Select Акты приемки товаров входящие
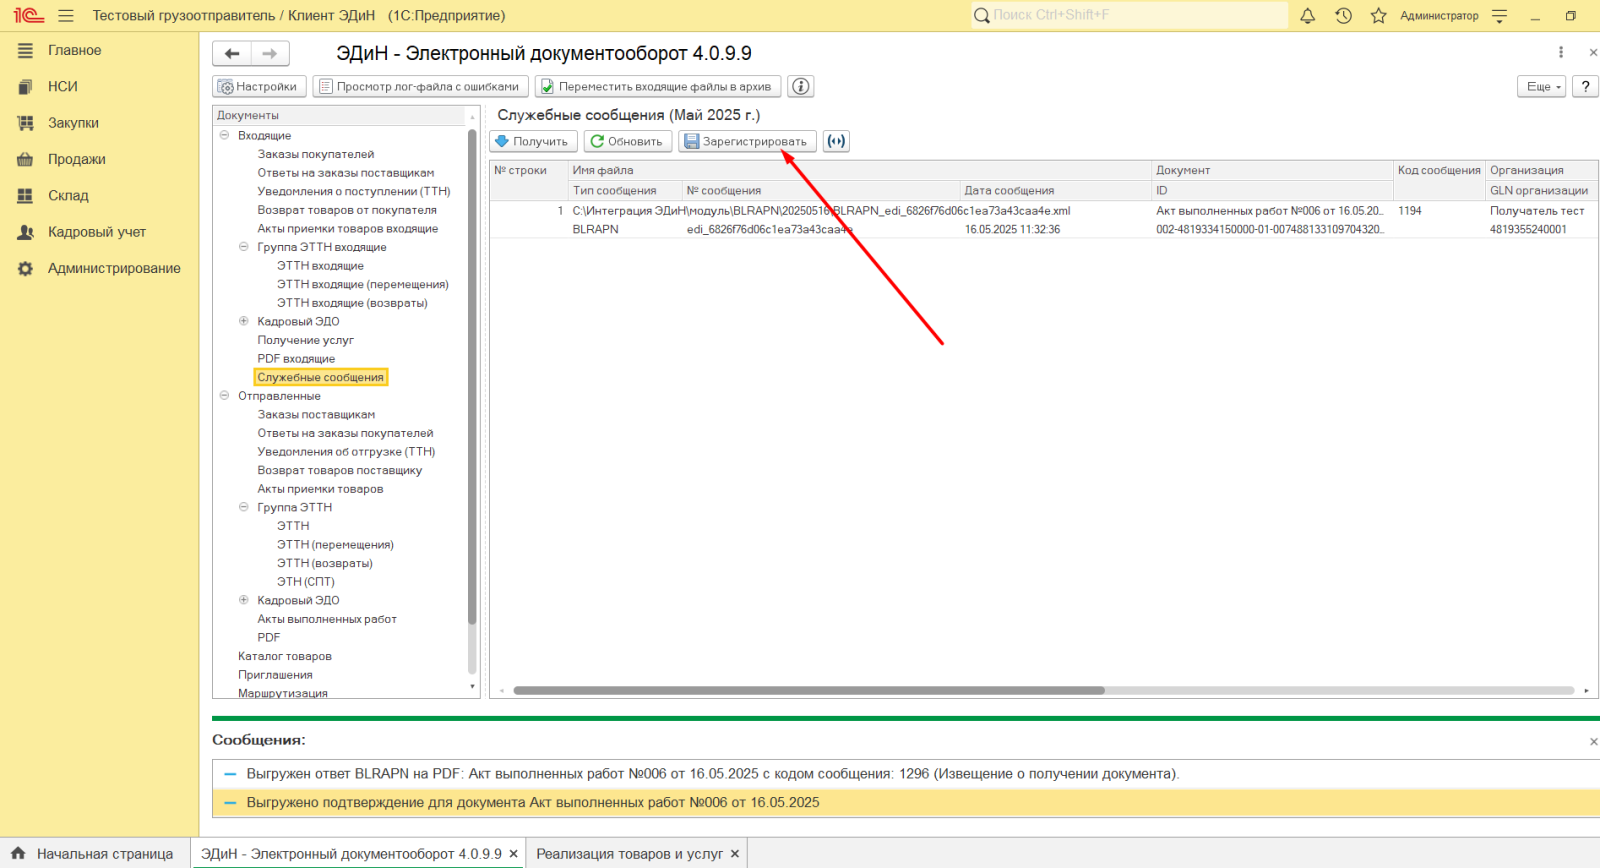Screen dimensions: 1600x868 point(348,229)
